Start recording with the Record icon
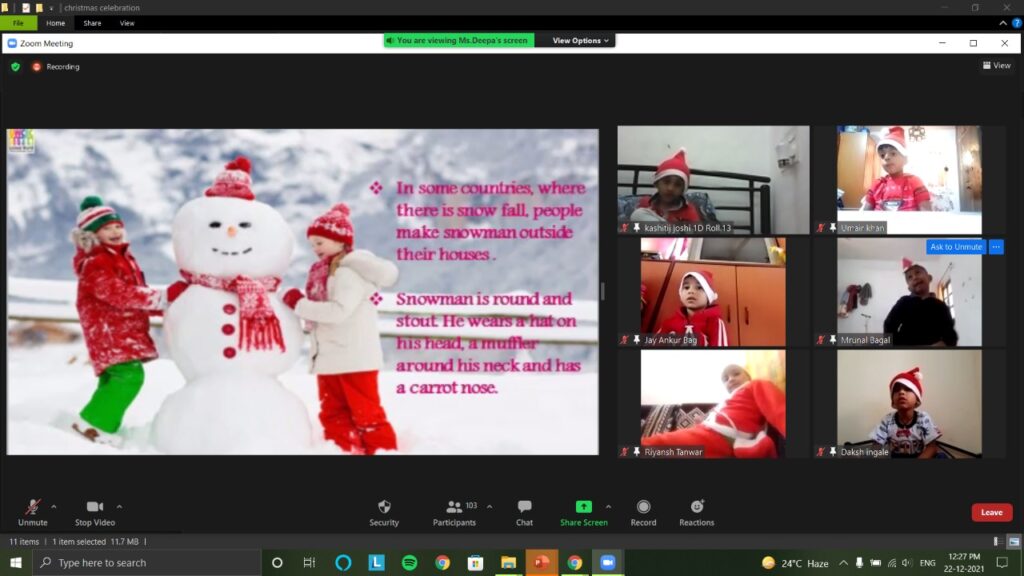This screenshot has height=576, width=1024. coord(643,507)
